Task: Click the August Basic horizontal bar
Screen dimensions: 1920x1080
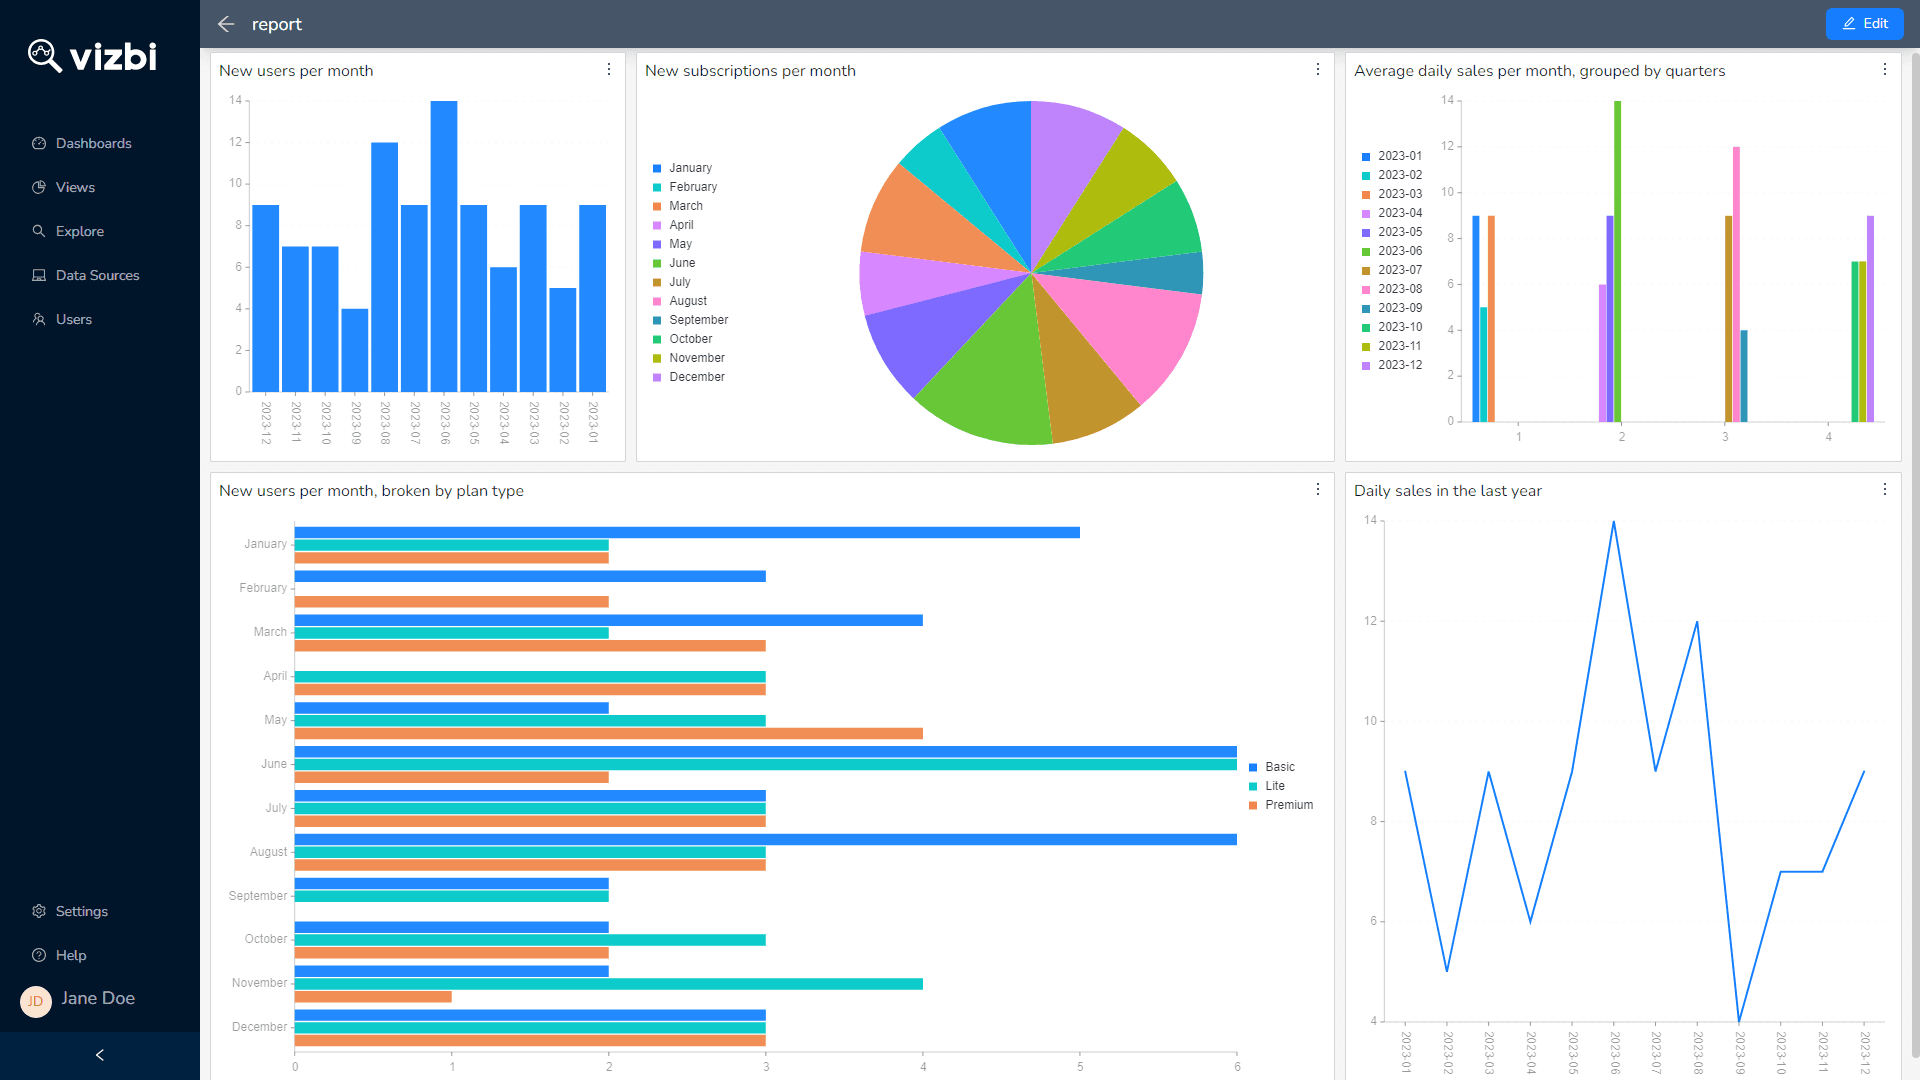Action: [x=766, y=839]
